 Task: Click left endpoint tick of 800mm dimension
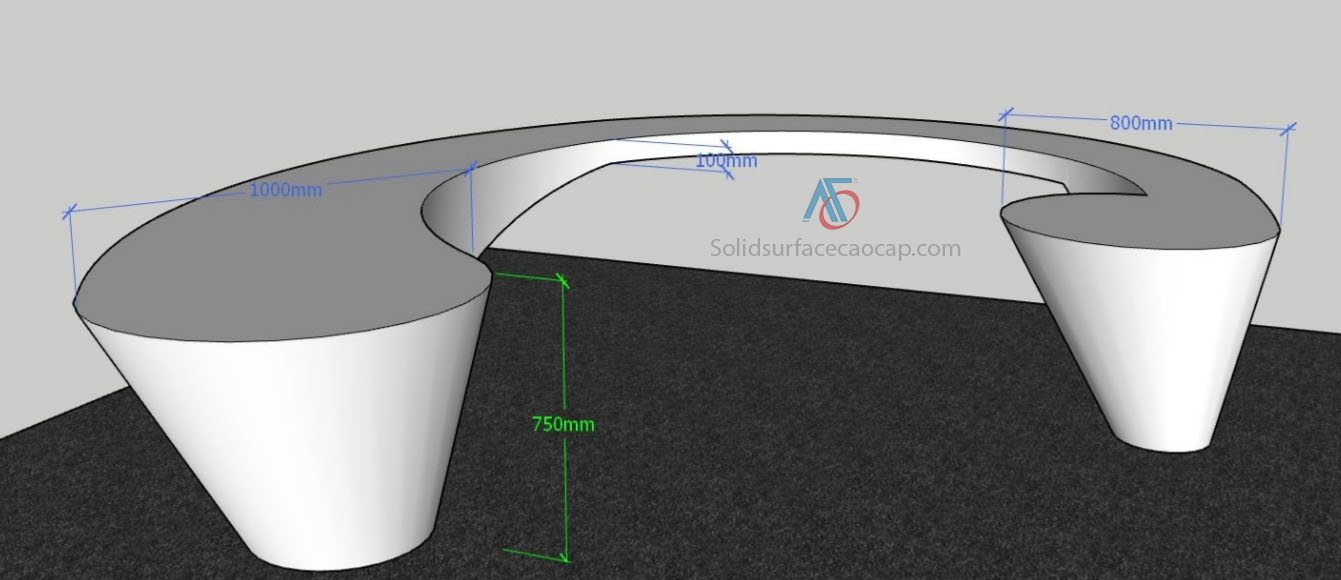[x=1006, y=115]
